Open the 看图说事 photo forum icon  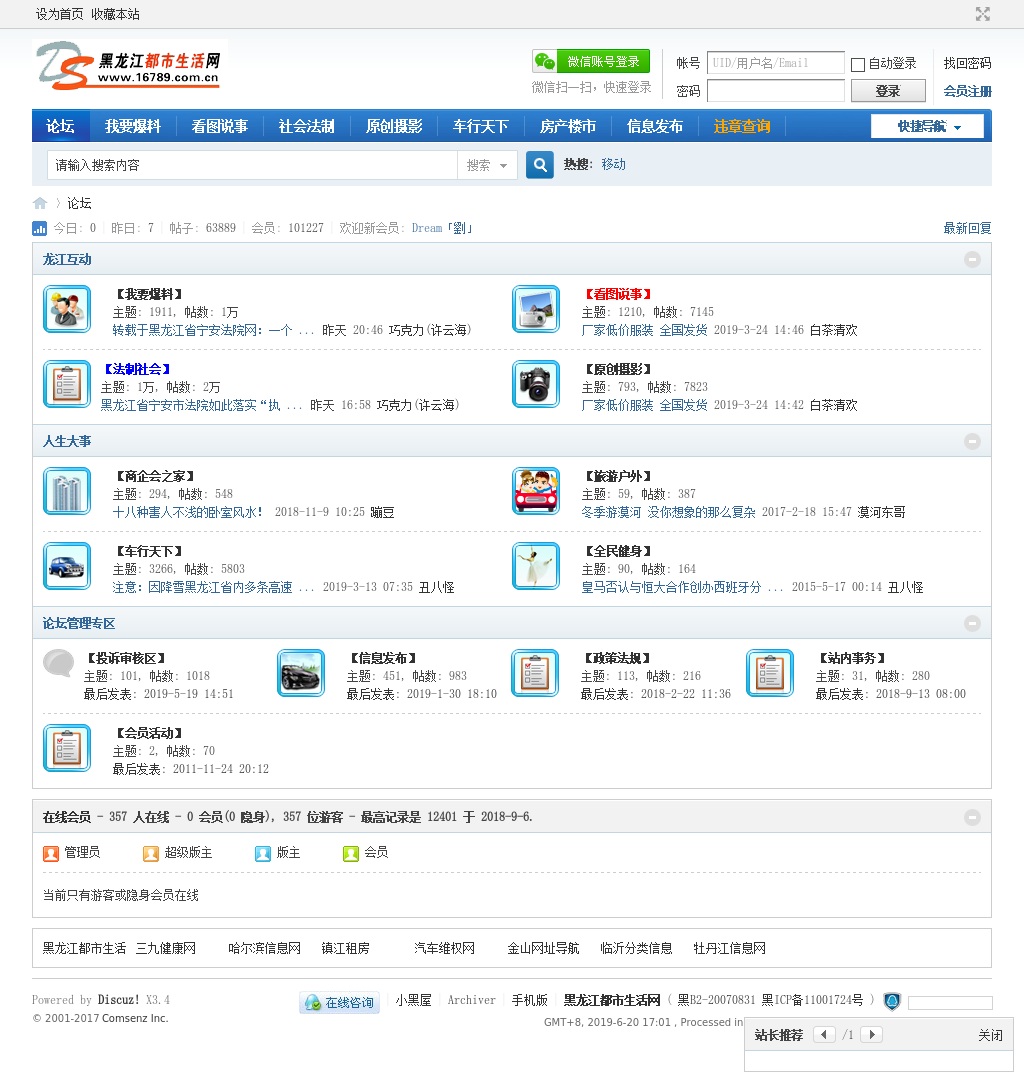[x=536, y=309]
